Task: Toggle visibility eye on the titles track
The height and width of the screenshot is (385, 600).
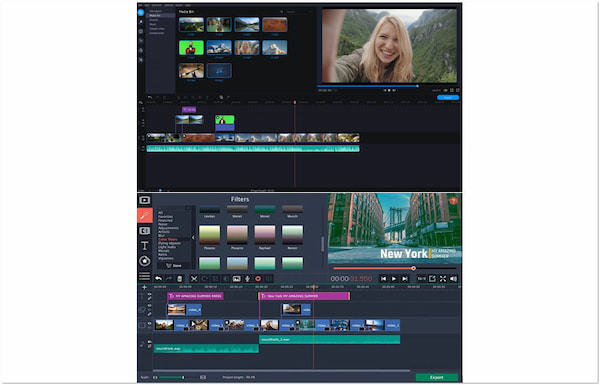Action: (x=150, y=294)
